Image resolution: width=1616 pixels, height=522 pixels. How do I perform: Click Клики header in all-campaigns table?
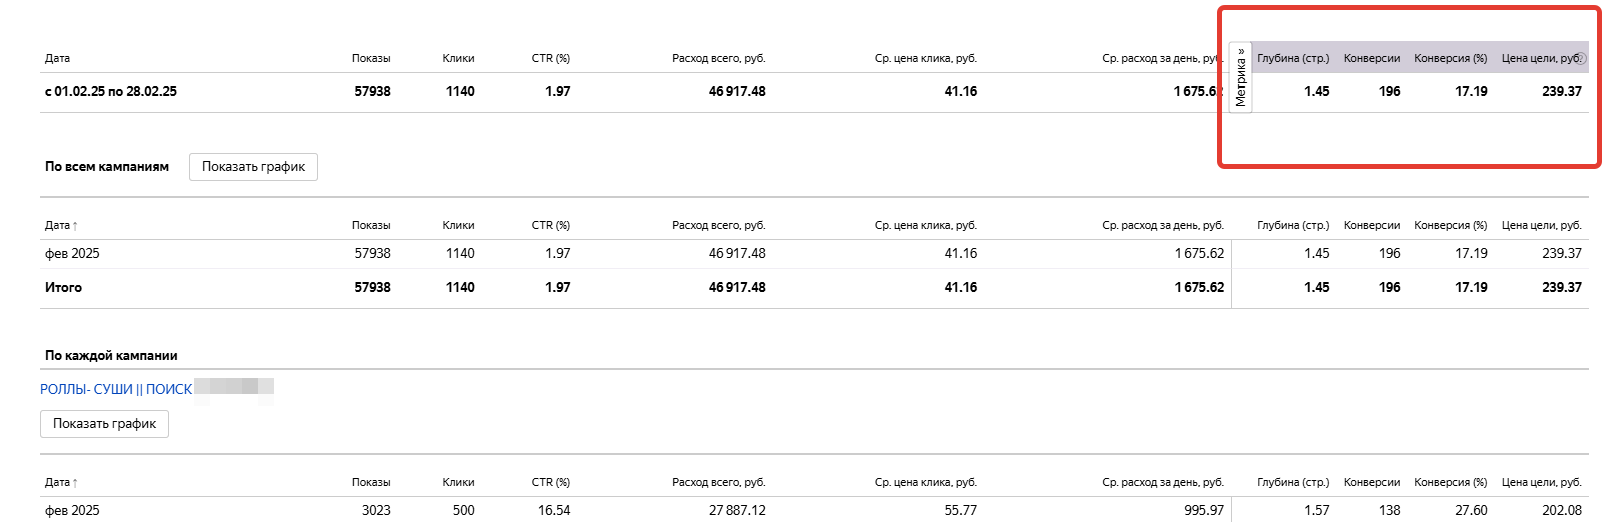[x=458, y=226]
